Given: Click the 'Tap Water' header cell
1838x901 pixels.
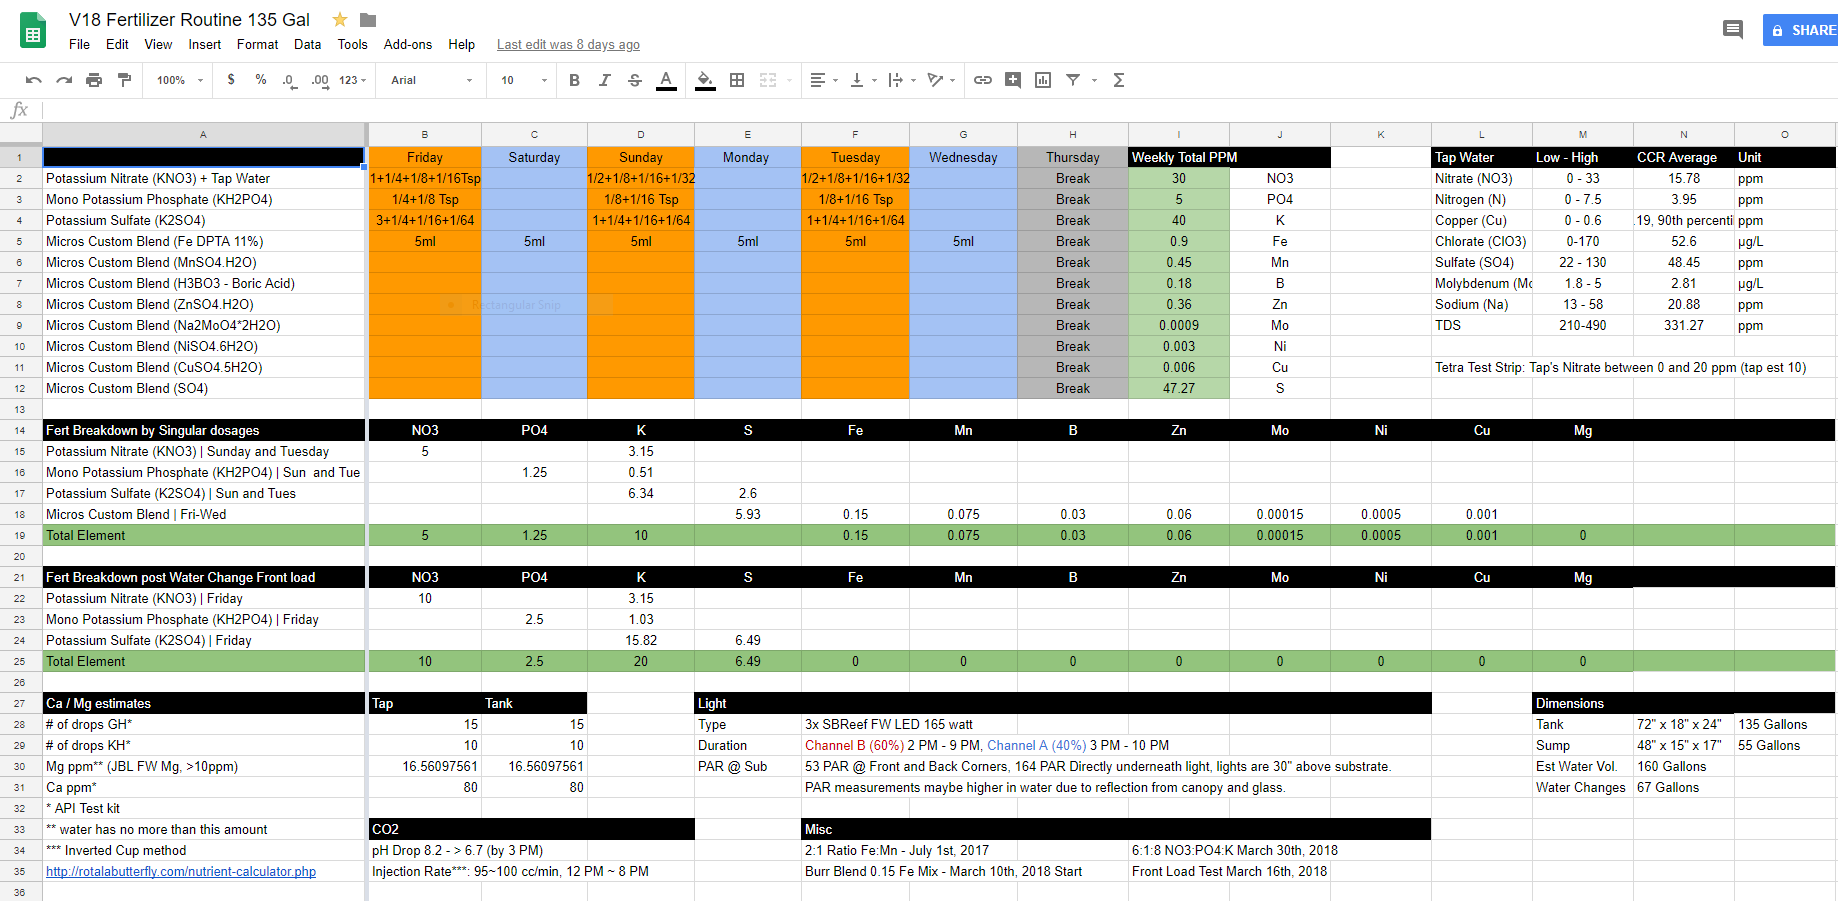Looking at the screenshot, I should point(1482,157).
